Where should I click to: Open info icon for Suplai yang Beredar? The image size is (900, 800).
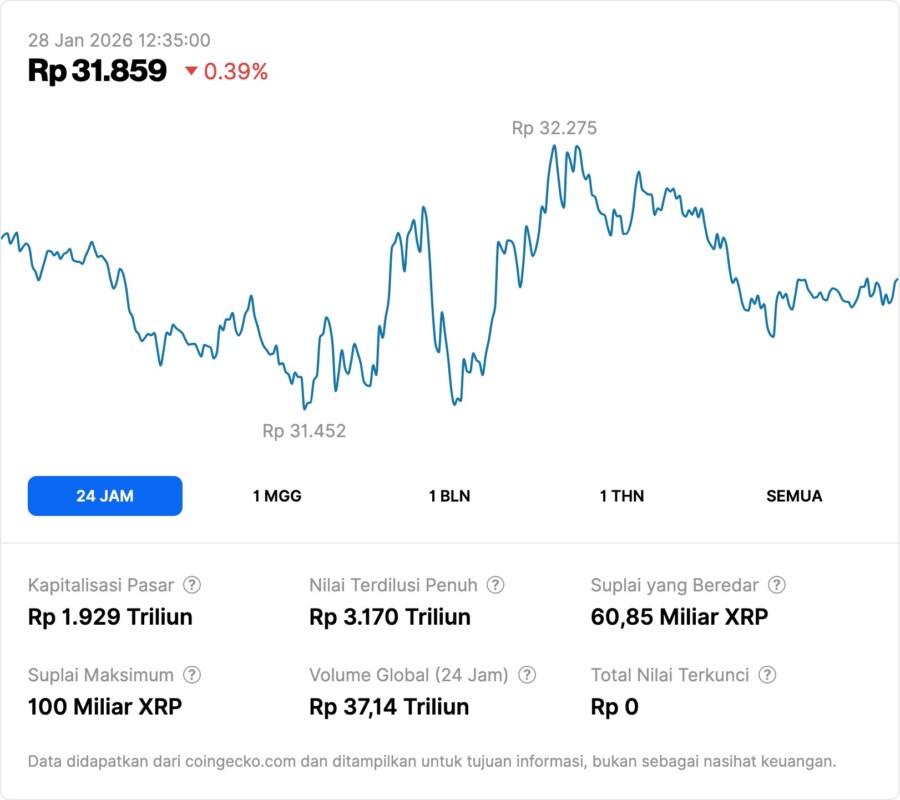(776, 585)
